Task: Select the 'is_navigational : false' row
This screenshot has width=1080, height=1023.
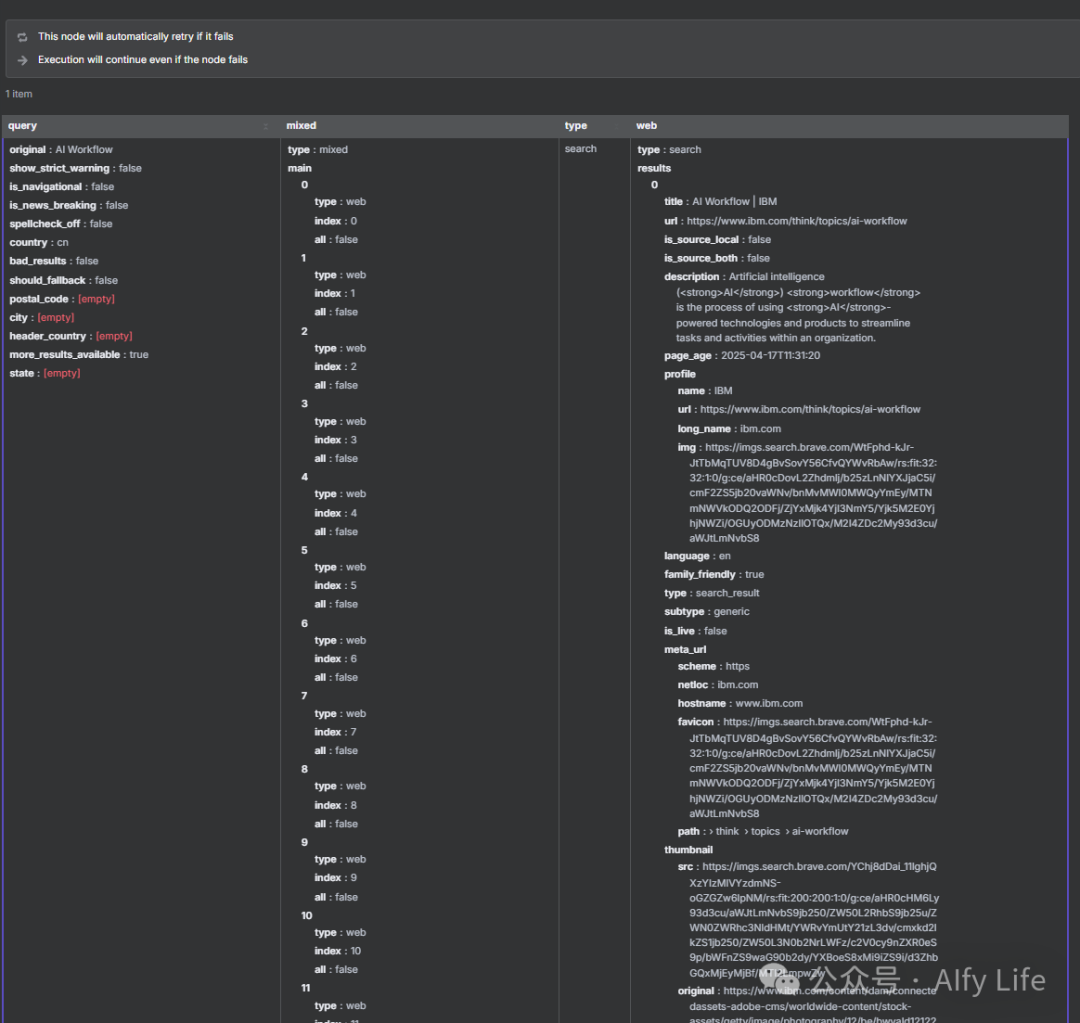Action: (x=61, y=187)
